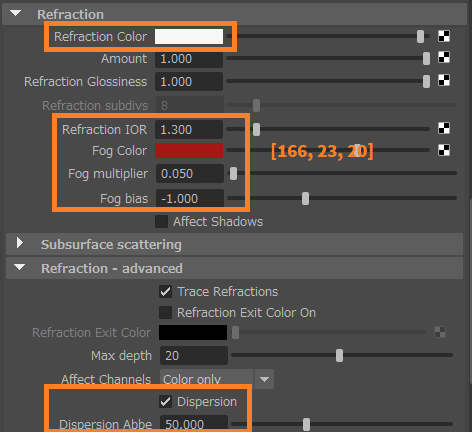Image resolution: width=472 pixels, height=432 pixels.
Task: Click the Fog bias field -1.000
Action: pyautogui.click(x=190, y=199)
